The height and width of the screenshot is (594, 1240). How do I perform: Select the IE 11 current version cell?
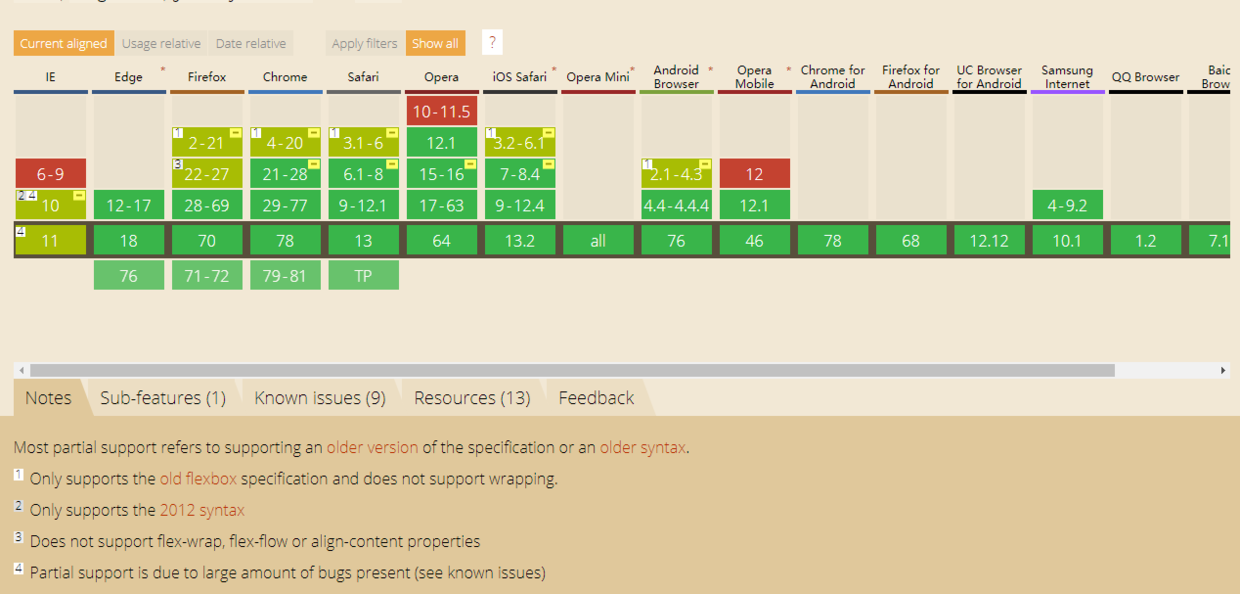coord(50,240)
